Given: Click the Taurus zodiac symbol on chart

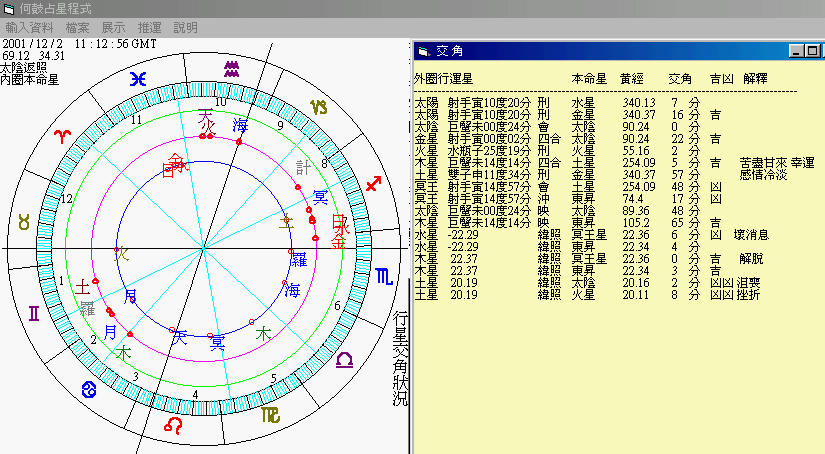Looking at the screenshot, I should (24, 223).
